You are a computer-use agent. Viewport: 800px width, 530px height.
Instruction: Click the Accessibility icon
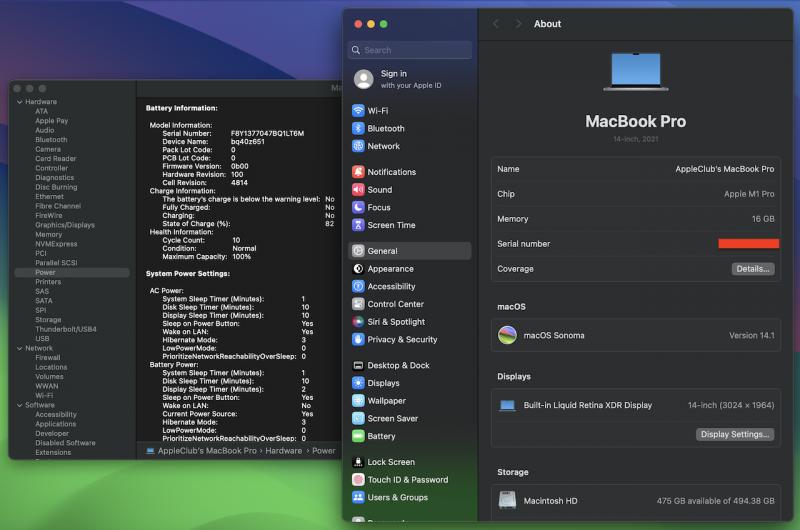pos(358,286)
